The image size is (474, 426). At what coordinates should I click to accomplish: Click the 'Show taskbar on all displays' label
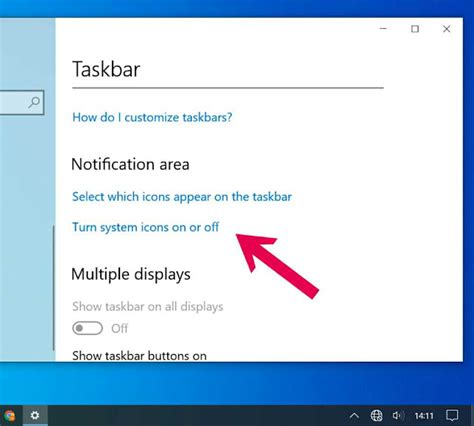(148, 307)
